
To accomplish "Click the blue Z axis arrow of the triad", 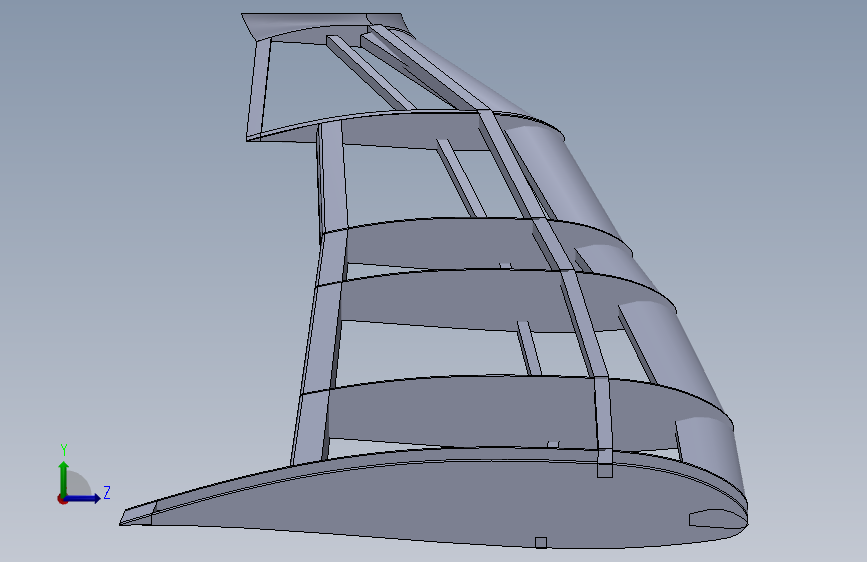I will [83, 498].
